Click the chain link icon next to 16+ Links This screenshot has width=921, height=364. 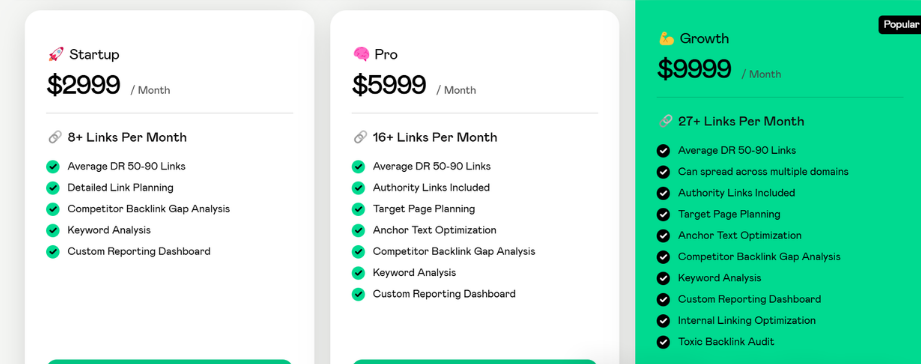tap(360, 137)
